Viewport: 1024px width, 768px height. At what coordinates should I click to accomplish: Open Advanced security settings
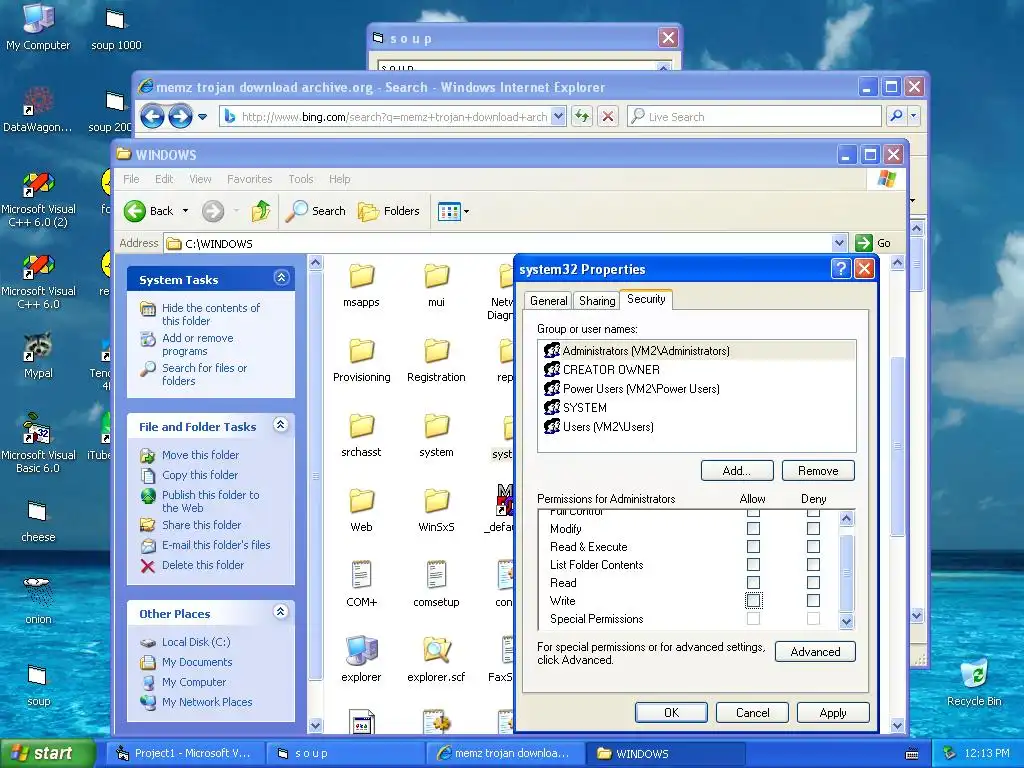point(815,652)
